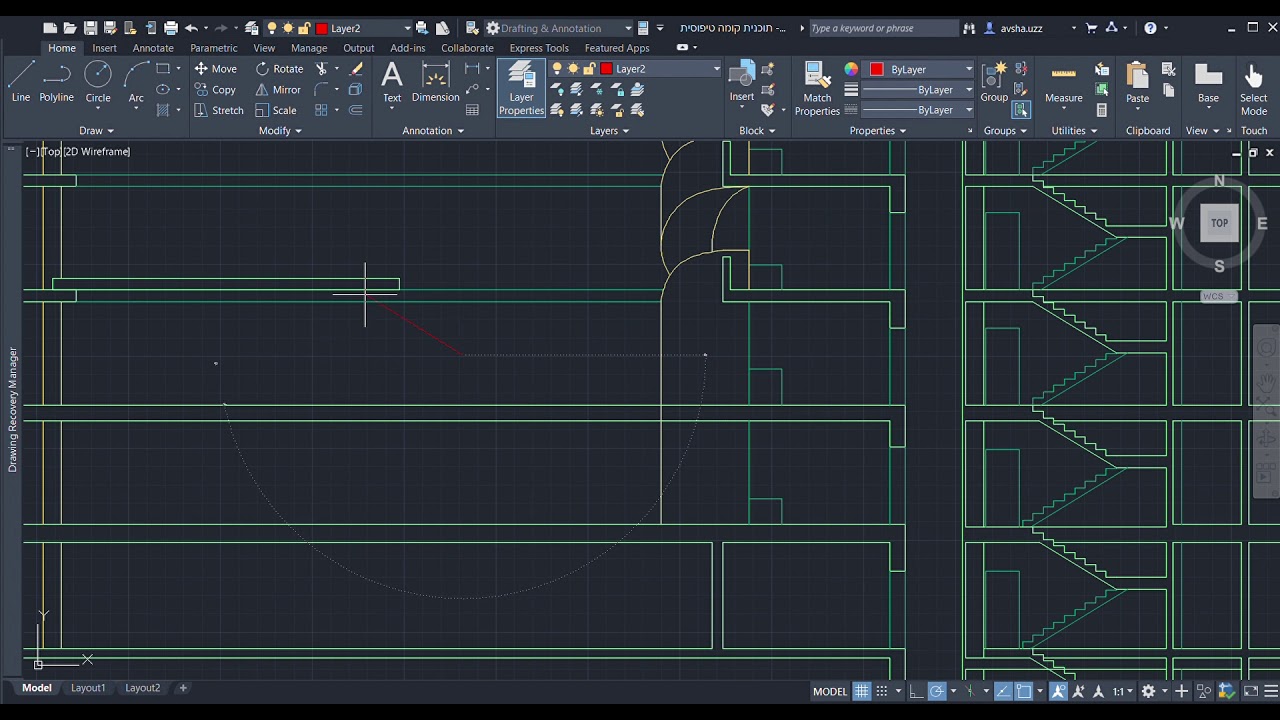This screenshot has width=1280, height=720.
Task: Click the Scale command
Action: click(276, 110)
